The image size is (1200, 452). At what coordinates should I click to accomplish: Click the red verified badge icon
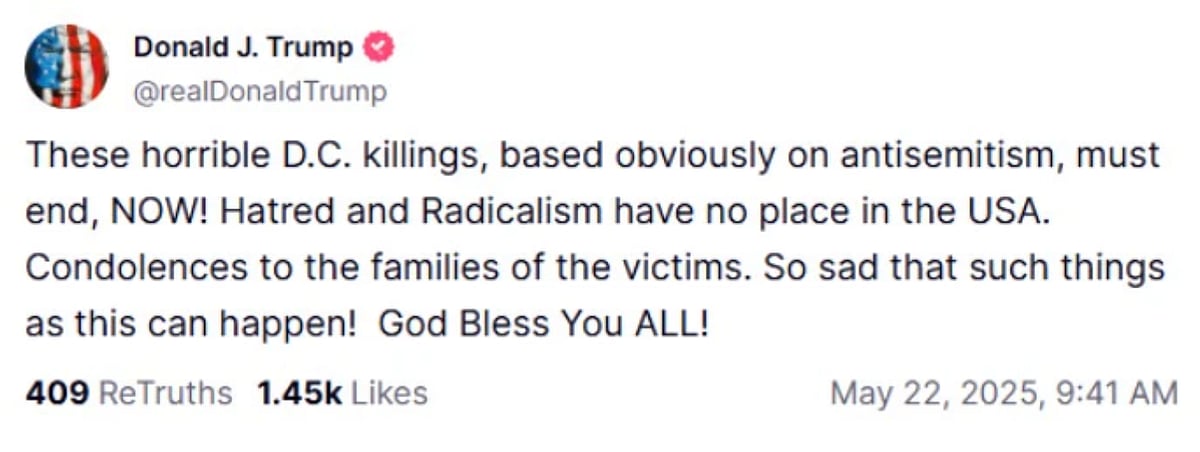pyautogui.click(x=382, y=46)
